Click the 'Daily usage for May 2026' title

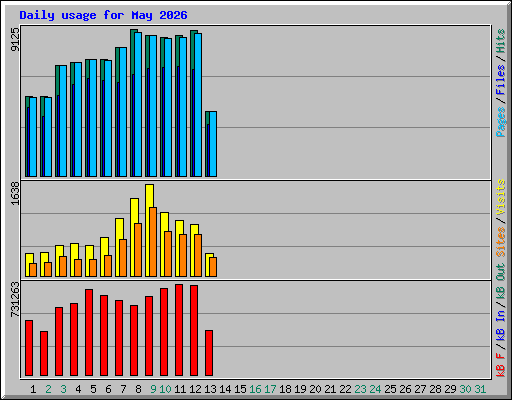point(103,15)
